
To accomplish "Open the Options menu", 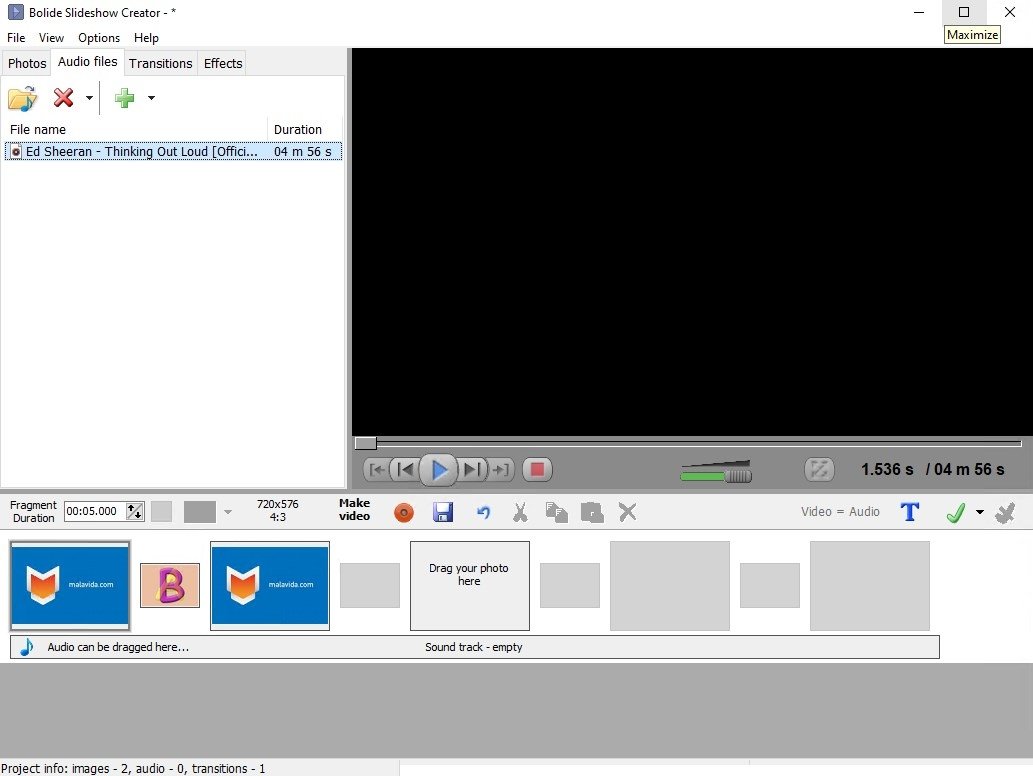I will click(x=99, y=38).
